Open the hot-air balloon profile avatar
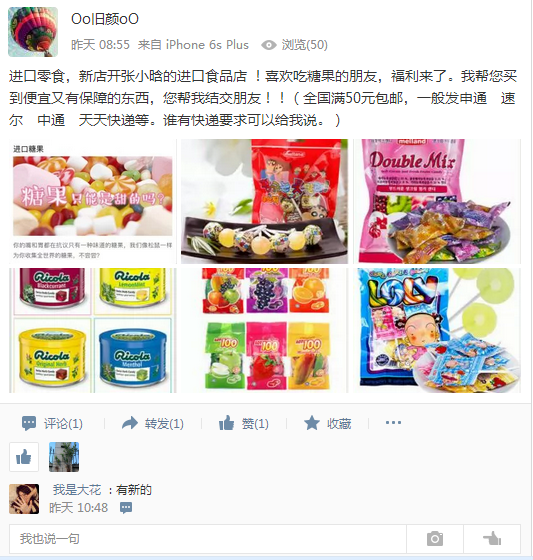Viewport: 533px width, 560px height. pos(33,32)
